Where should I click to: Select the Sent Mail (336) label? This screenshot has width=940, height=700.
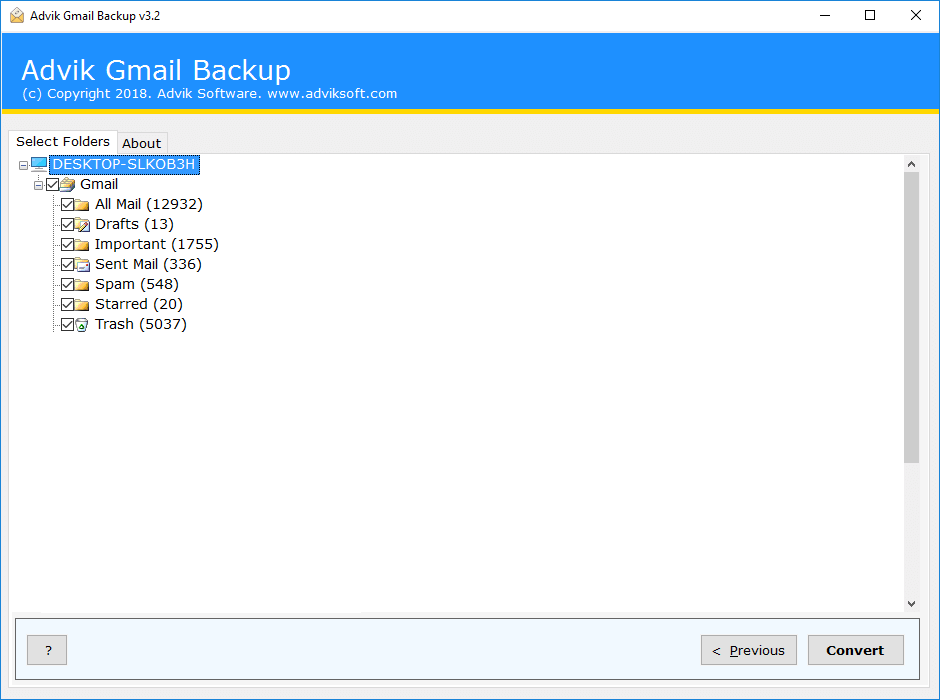(148, 264)
